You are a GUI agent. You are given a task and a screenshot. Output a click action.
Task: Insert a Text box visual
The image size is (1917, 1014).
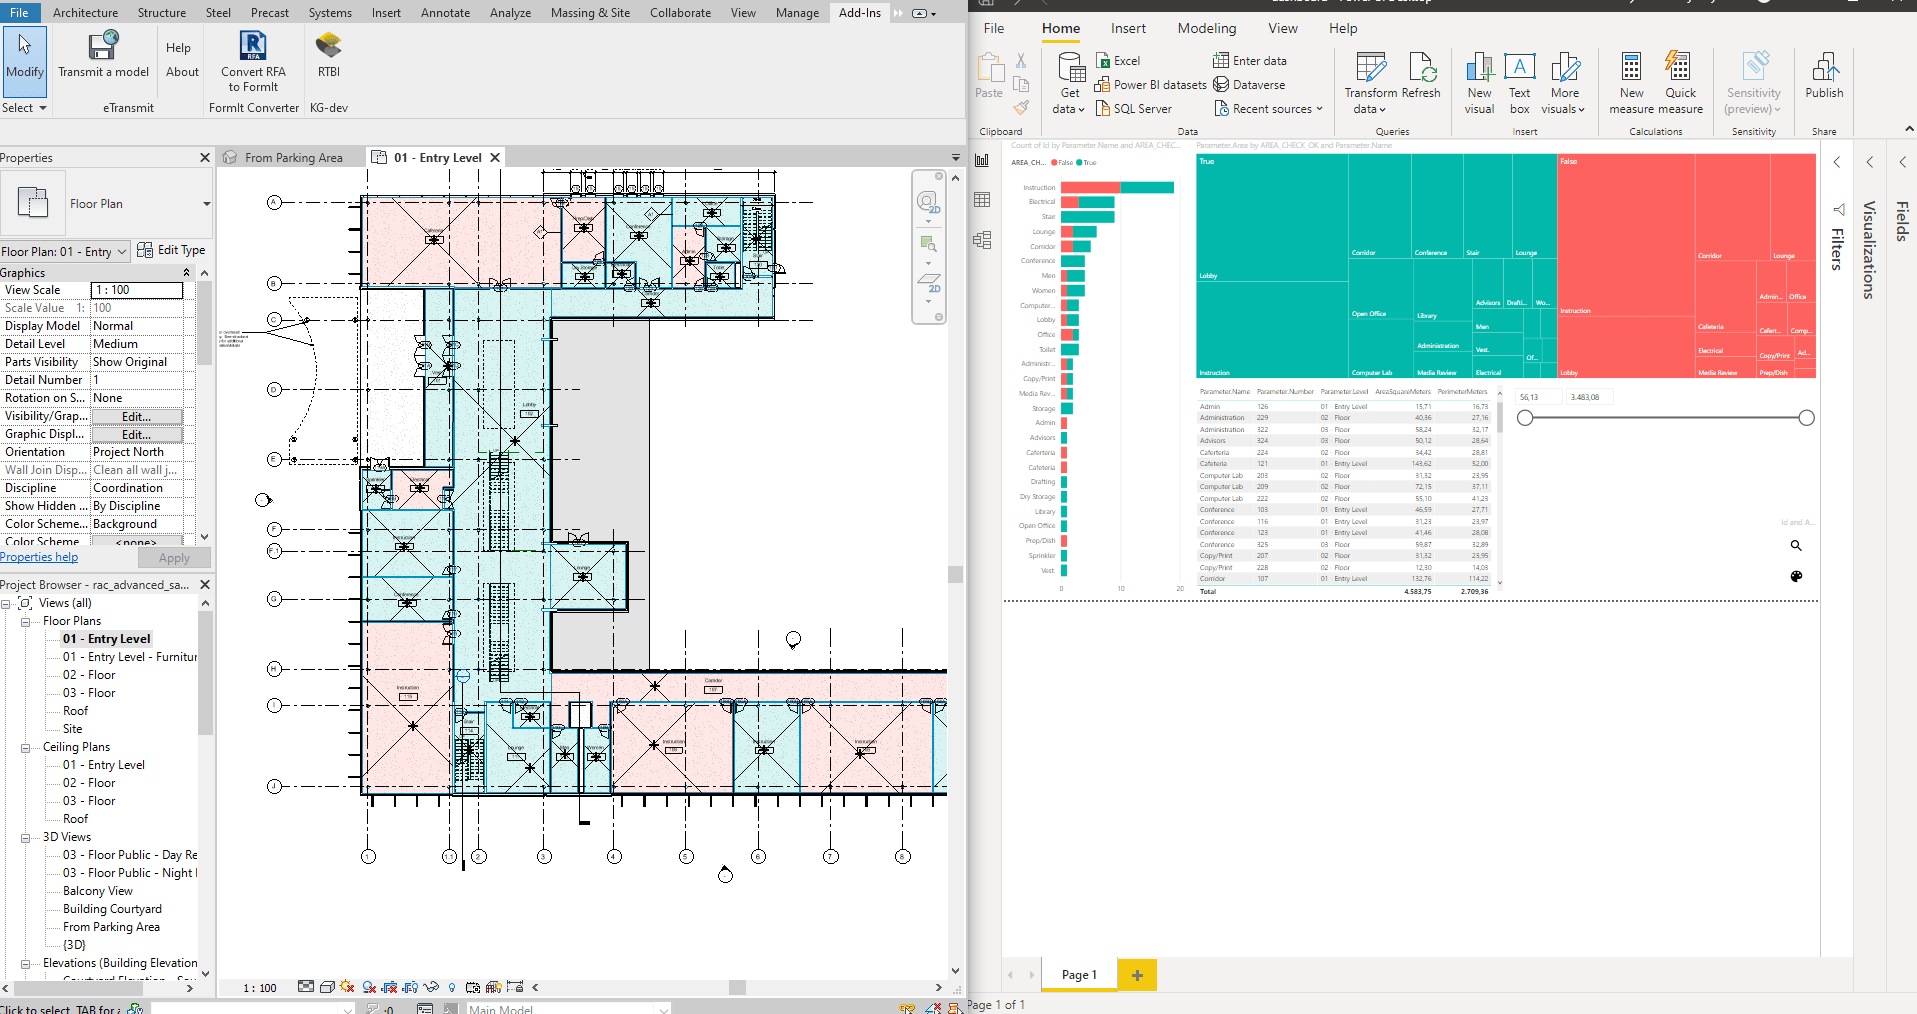[1519, 82]
